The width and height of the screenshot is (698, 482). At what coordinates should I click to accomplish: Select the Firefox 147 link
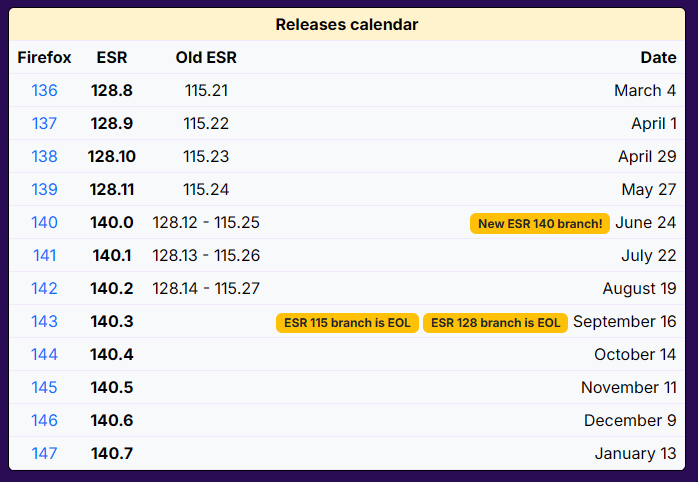click(44, 454)
